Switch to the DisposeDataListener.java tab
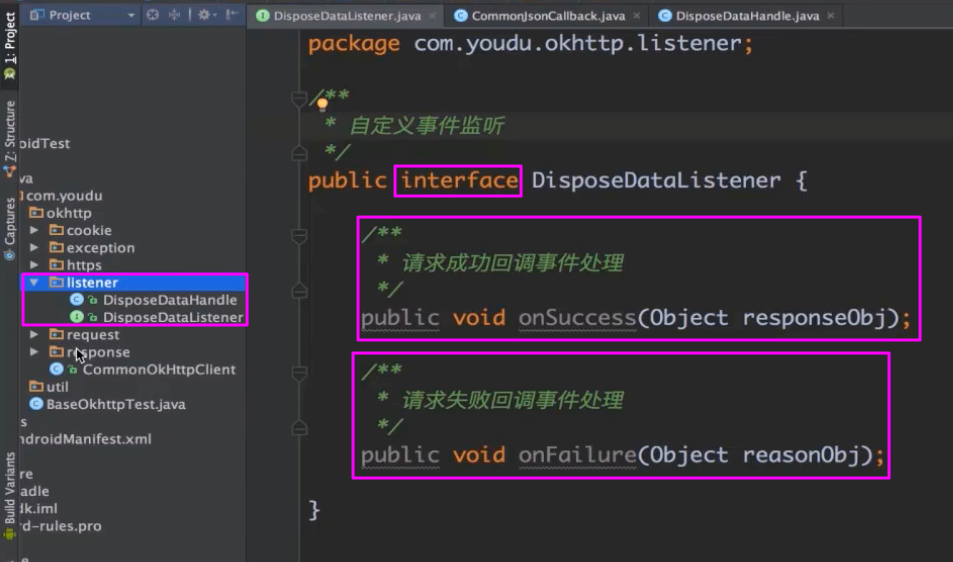 click(x=346, y=16)
